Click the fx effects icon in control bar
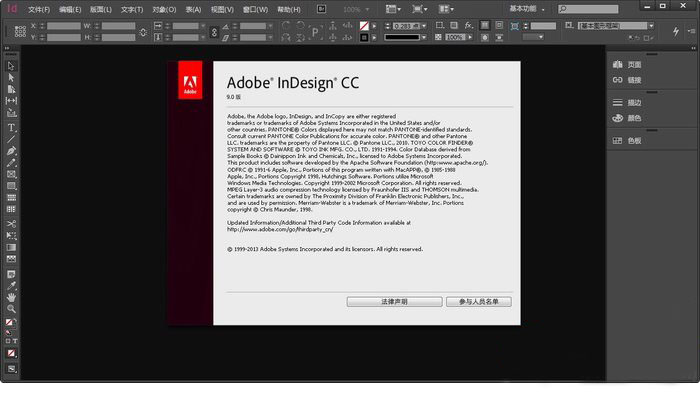700x394 pixels. click(x=468, y=25)
